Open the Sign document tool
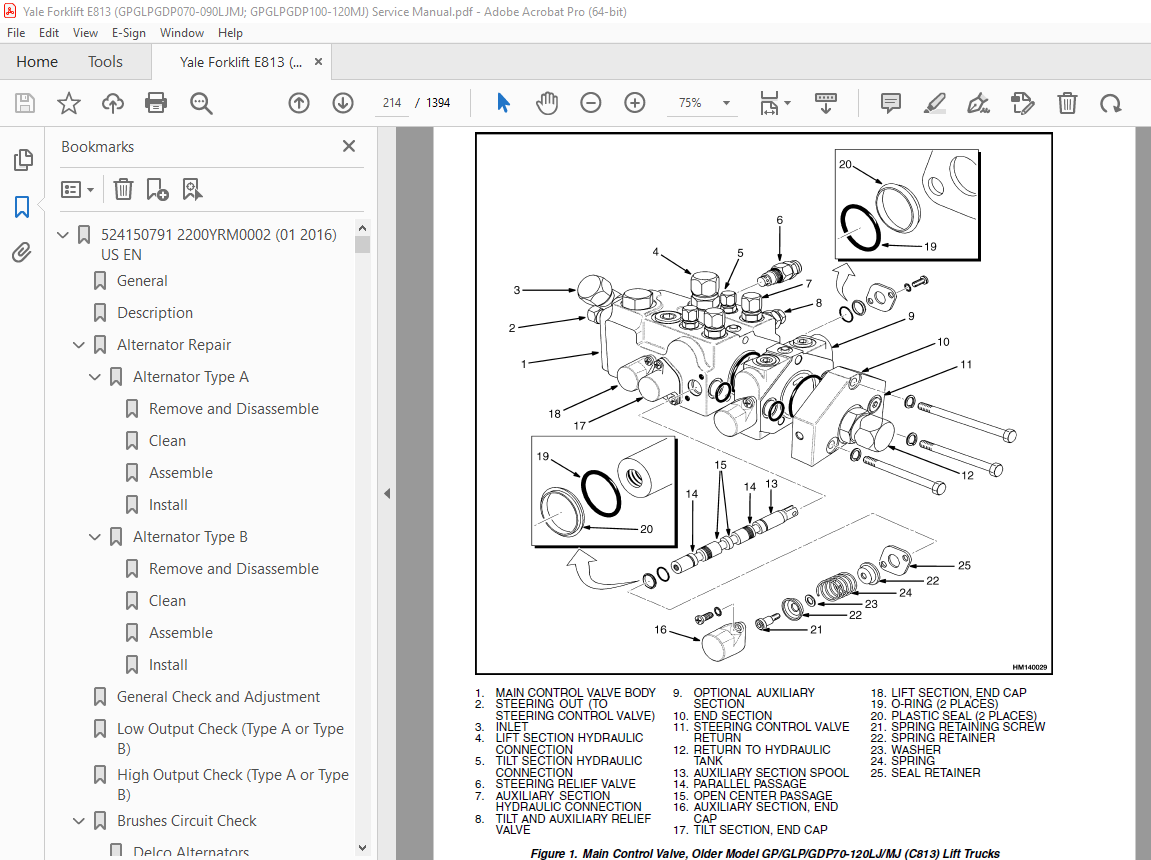 [x=978, y=103]
